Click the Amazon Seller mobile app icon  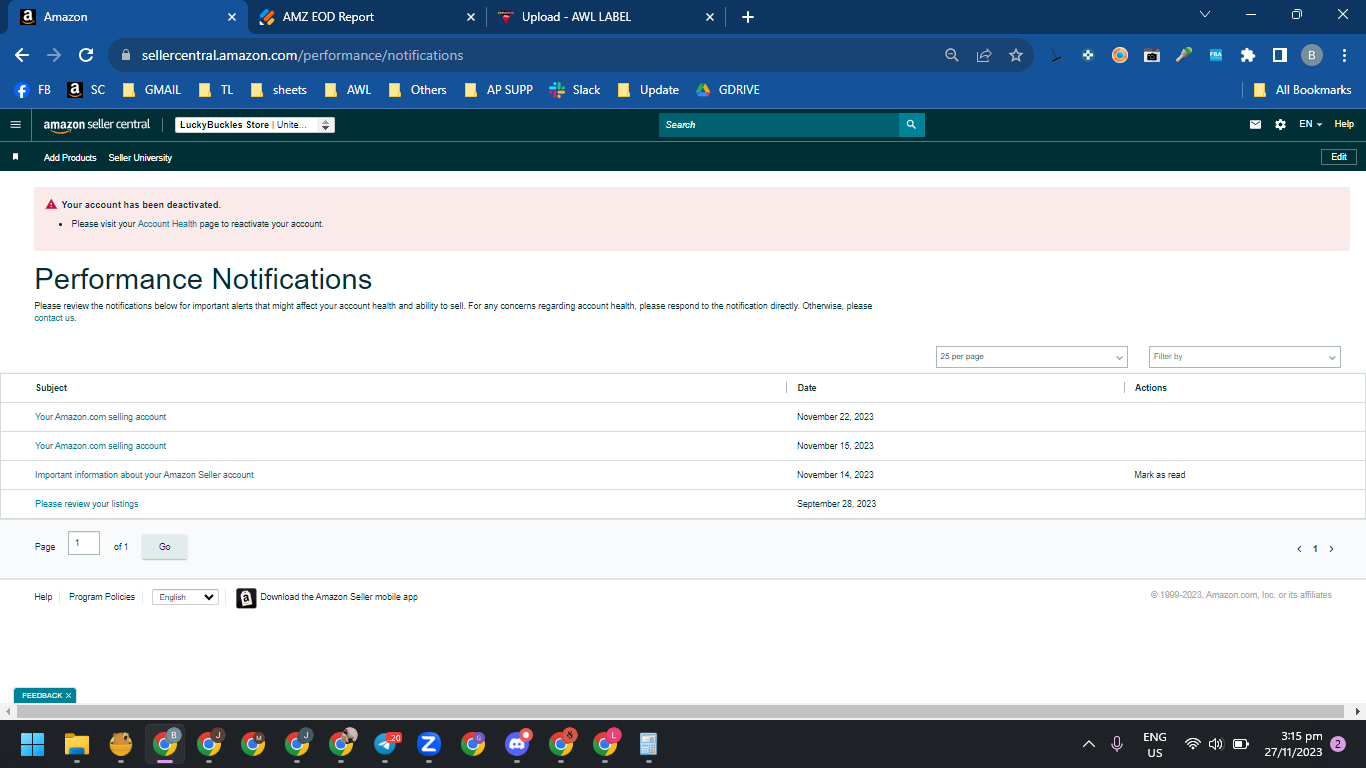coord(246,598)
